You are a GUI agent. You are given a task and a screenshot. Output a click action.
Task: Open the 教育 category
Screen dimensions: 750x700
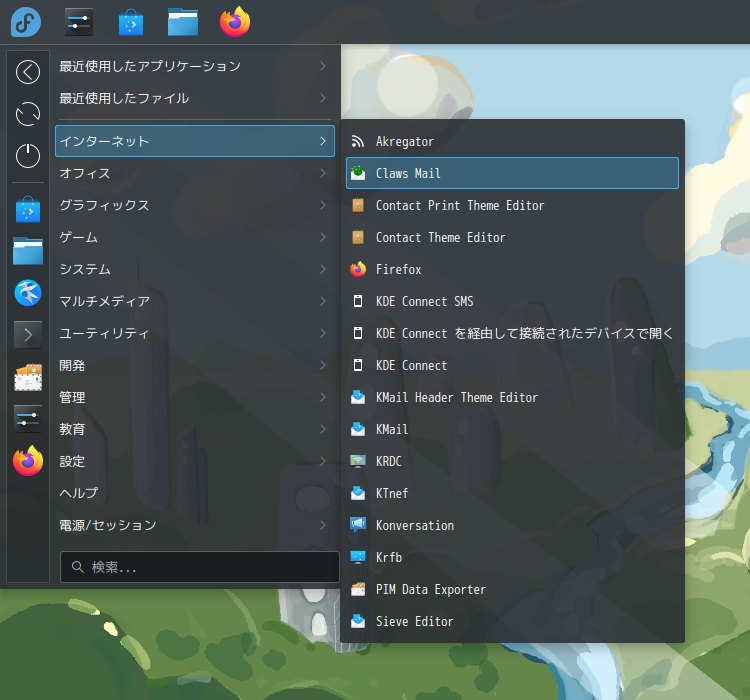coord(195,429)
